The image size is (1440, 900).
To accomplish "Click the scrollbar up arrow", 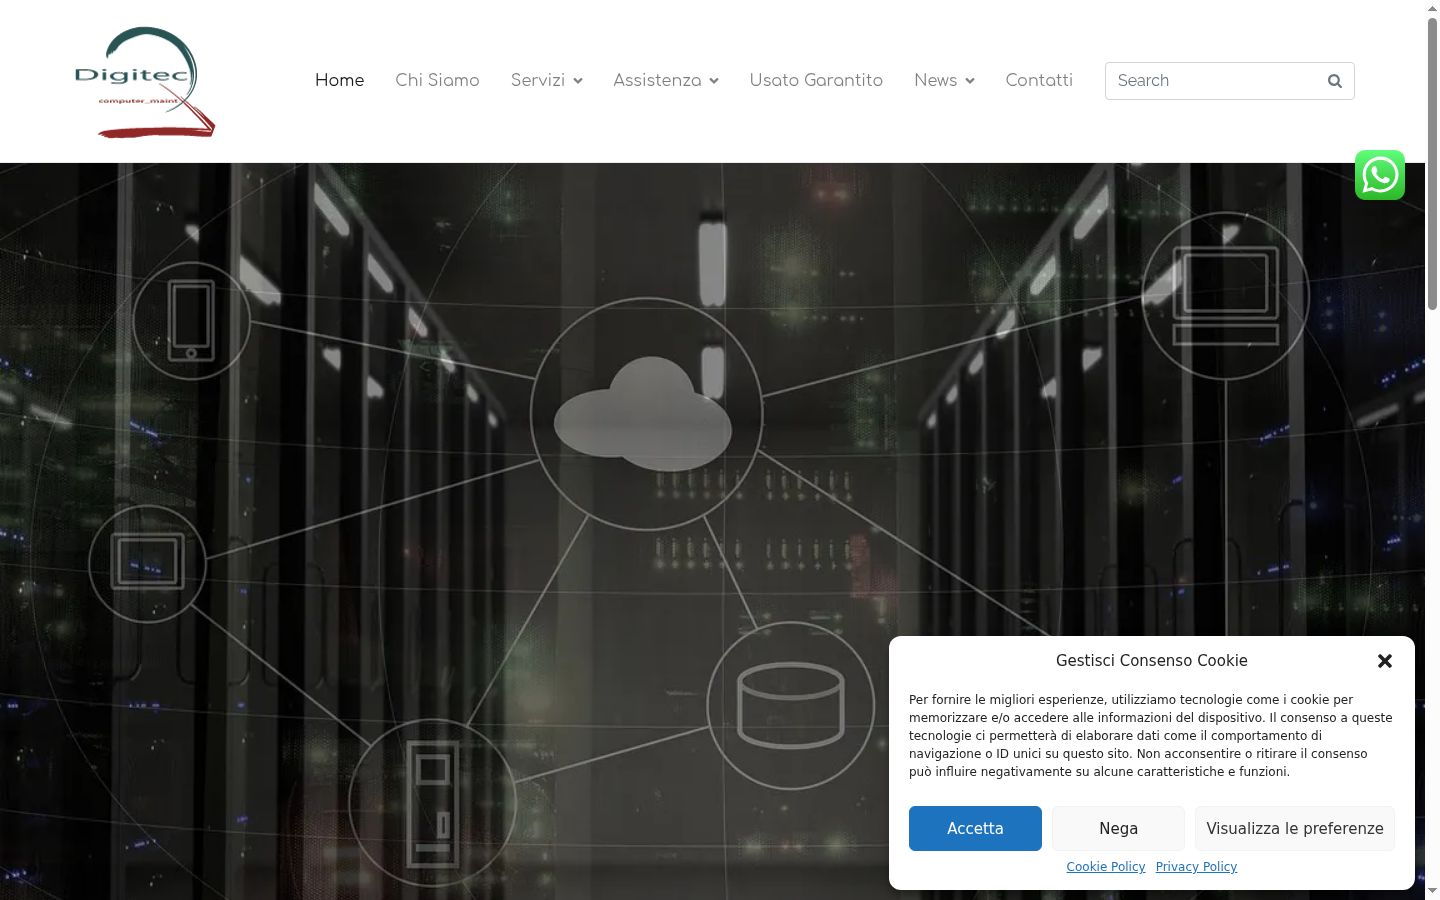I will tap(1432, 8).
